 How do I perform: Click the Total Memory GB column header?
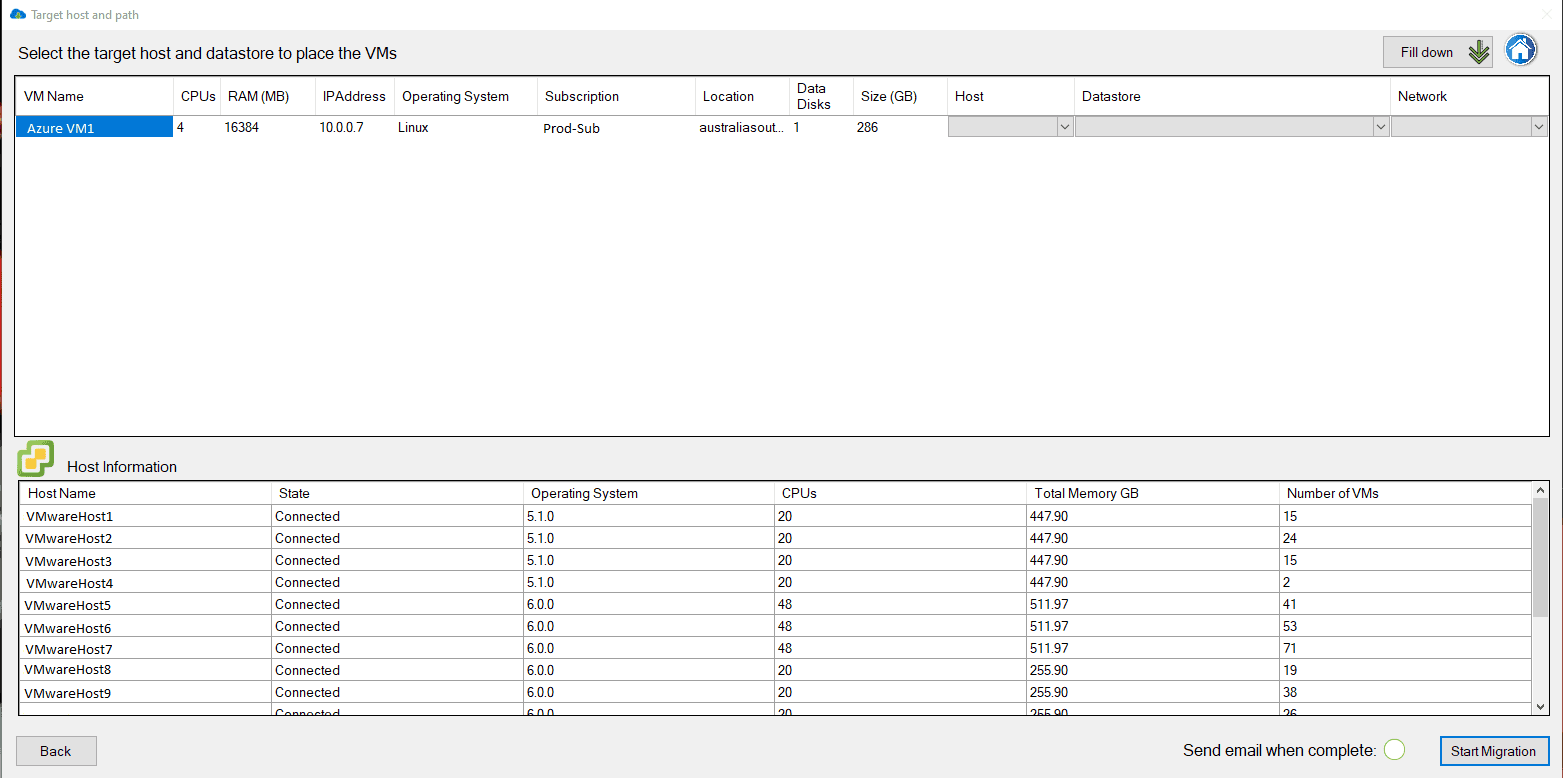click(x=1086, y=493)
